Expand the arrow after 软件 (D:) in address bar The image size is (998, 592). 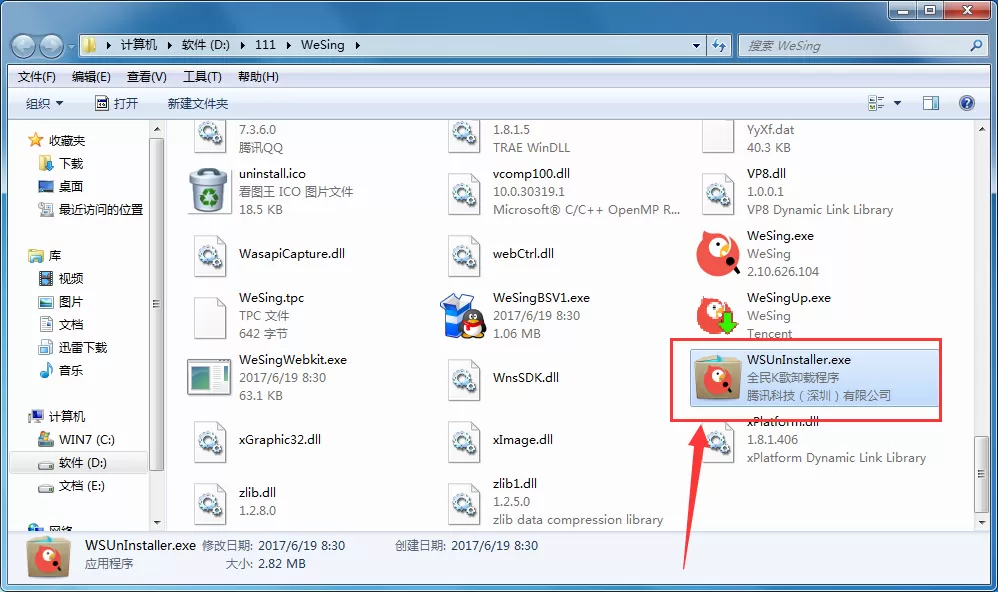pyautogui.click(x=243, y=45)
